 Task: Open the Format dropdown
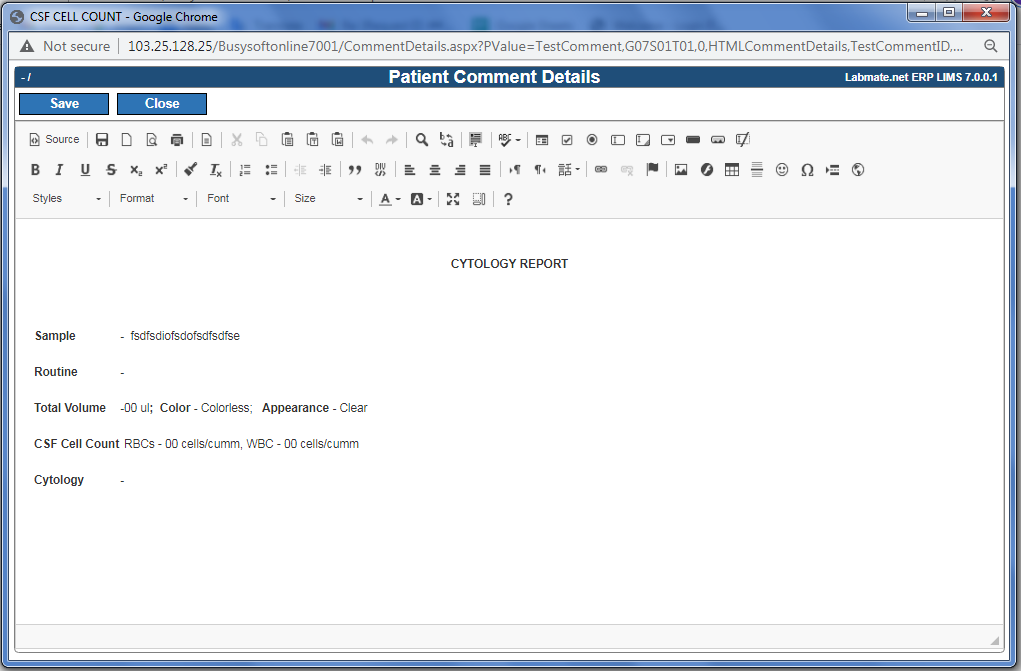tap(154, 199)
